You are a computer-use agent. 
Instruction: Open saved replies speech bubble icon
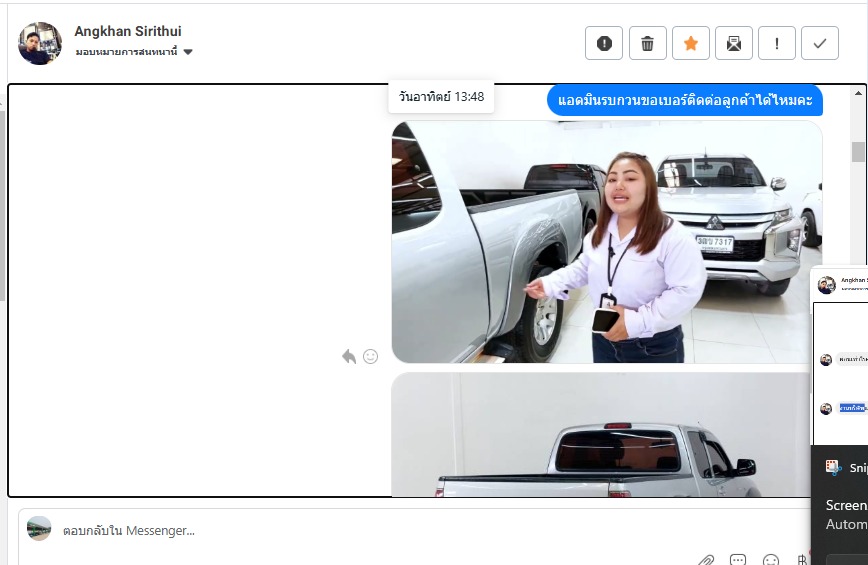coord(738,559)
